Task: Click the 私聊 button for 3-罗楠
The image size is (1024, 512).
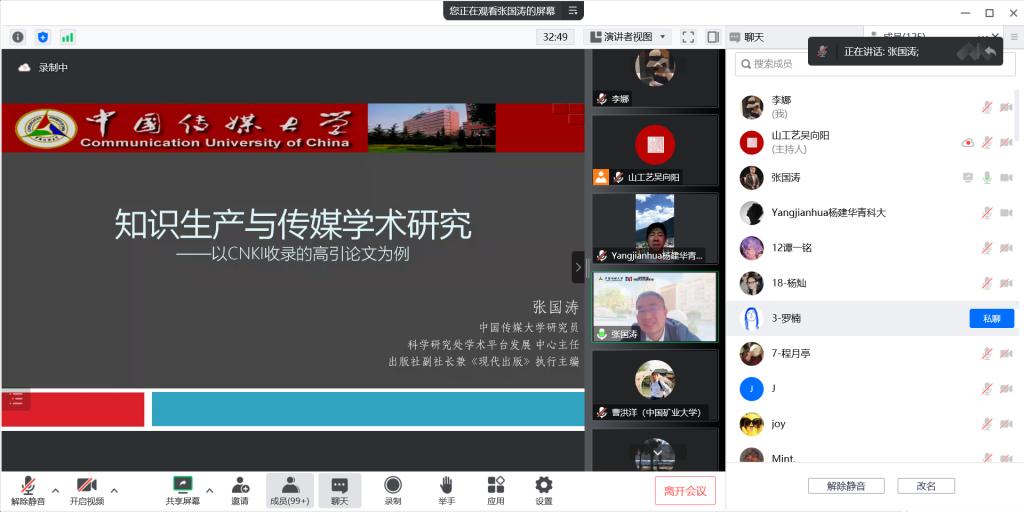Action: coord(991,318)
